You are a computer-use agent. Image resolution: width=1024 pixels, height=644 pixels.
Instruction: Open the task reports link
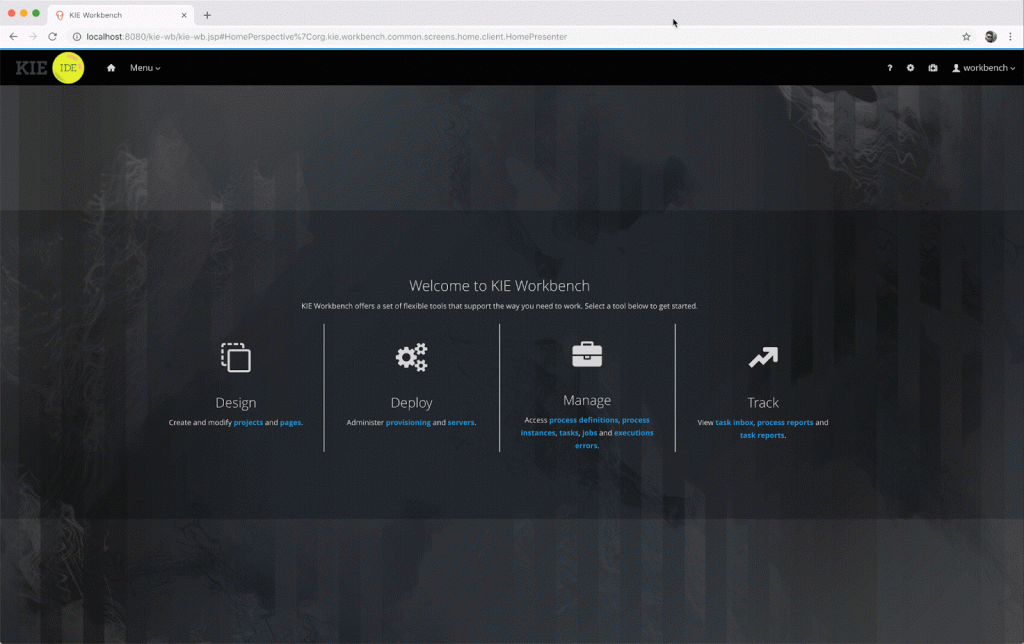[762, 436]
